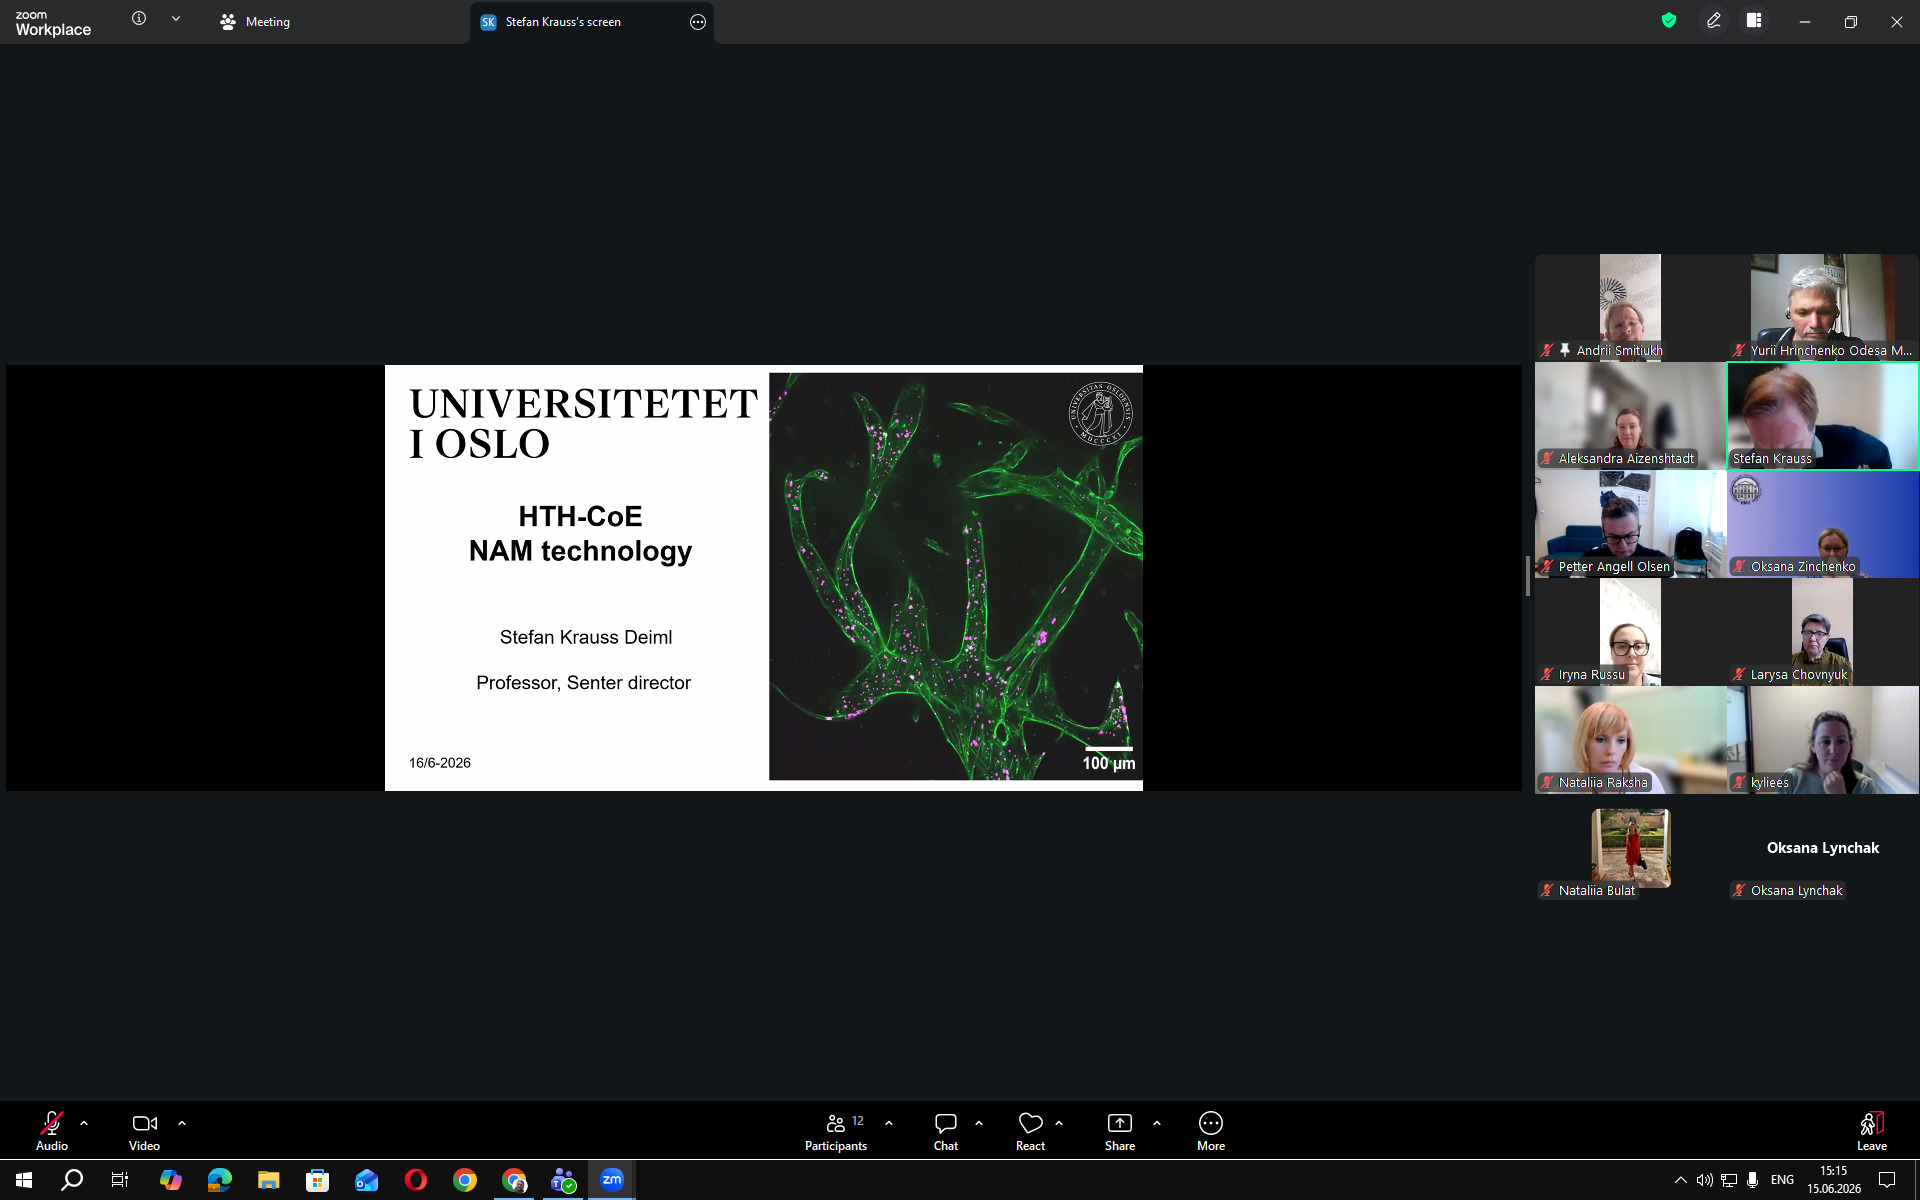Viewport: 1920px width, 1200px height.
Task: Expand share options arrow
Action: tap(1157, 1123)
